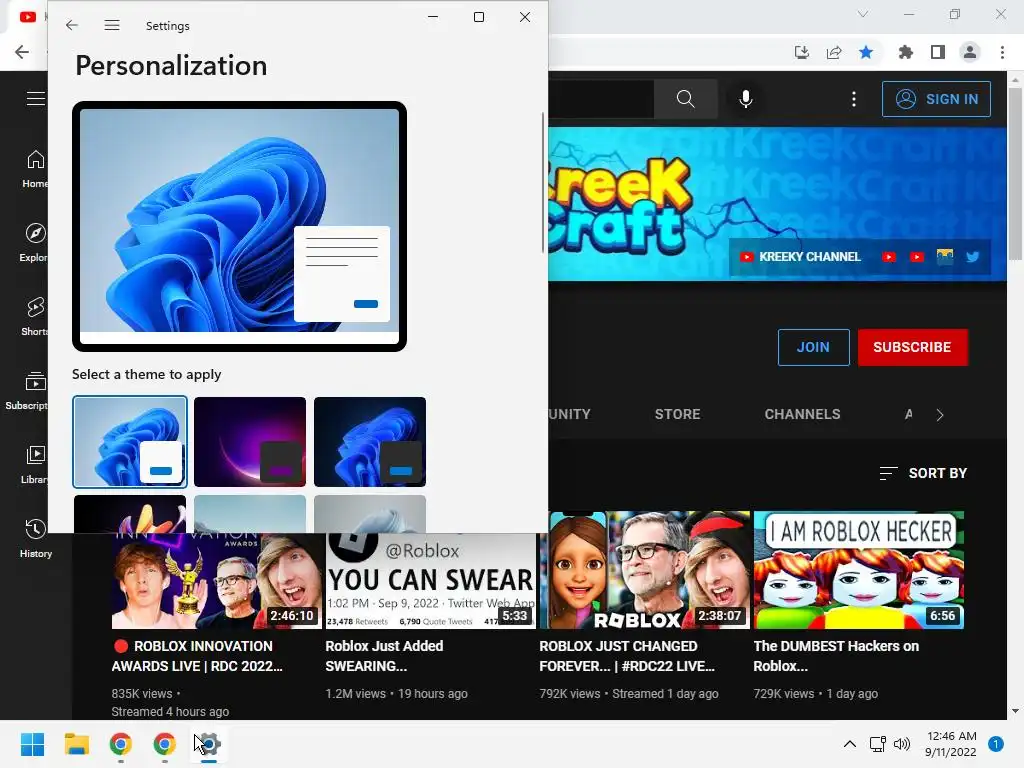Open YouTube Explore in sidebar
This screenshot has width=1024, height=768.
tap(34, 242)
